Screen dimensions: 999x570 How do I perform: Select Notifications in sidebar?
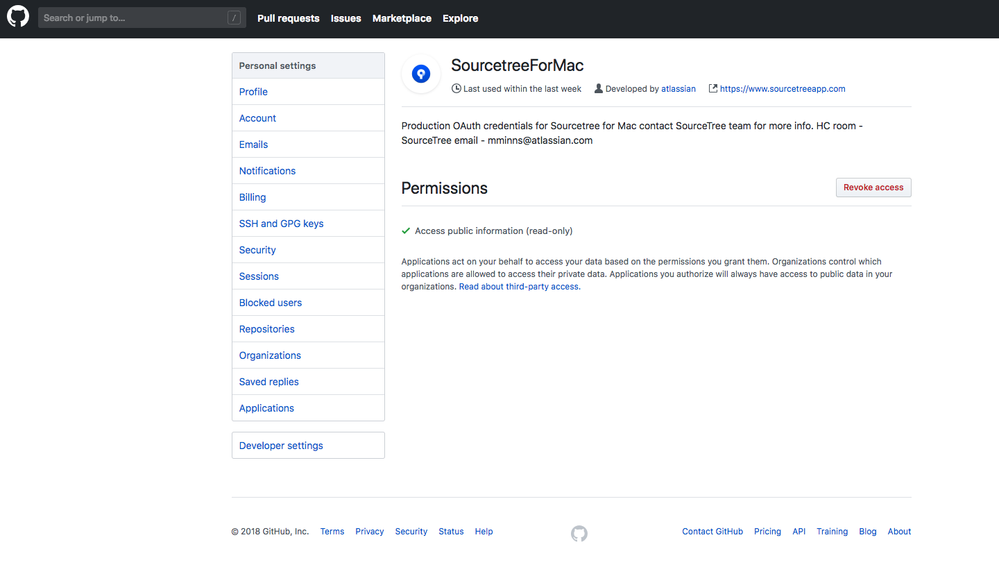(x=308, y=171)
